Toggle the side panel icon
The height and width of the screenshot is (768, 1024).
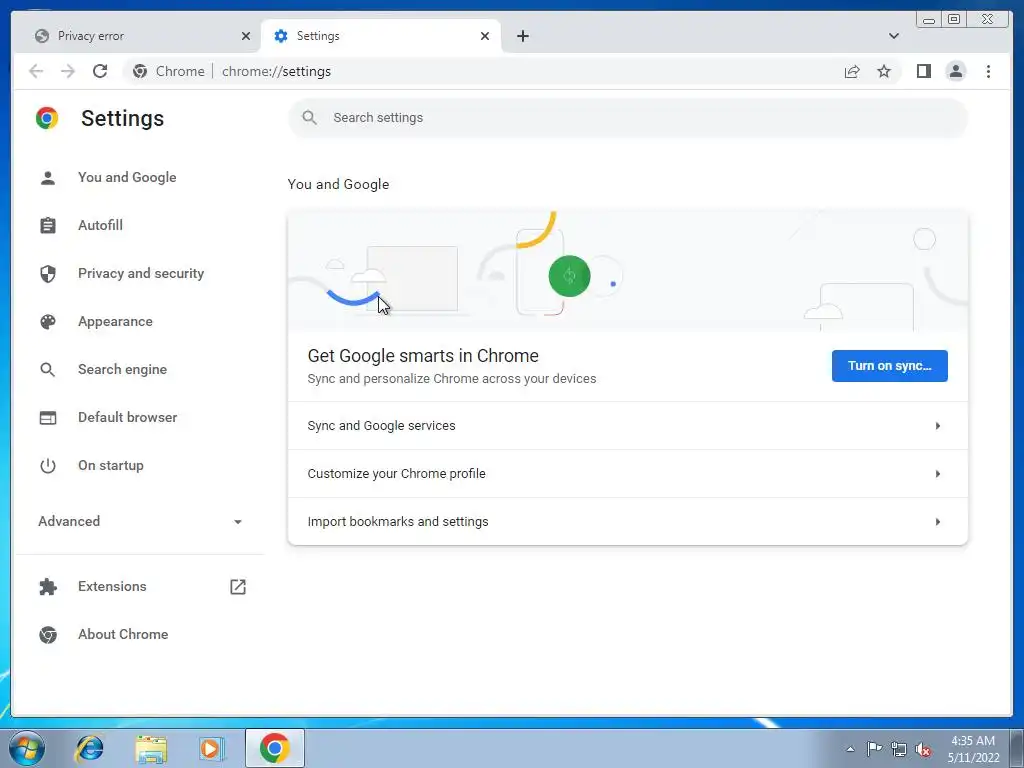pos(923,71)
